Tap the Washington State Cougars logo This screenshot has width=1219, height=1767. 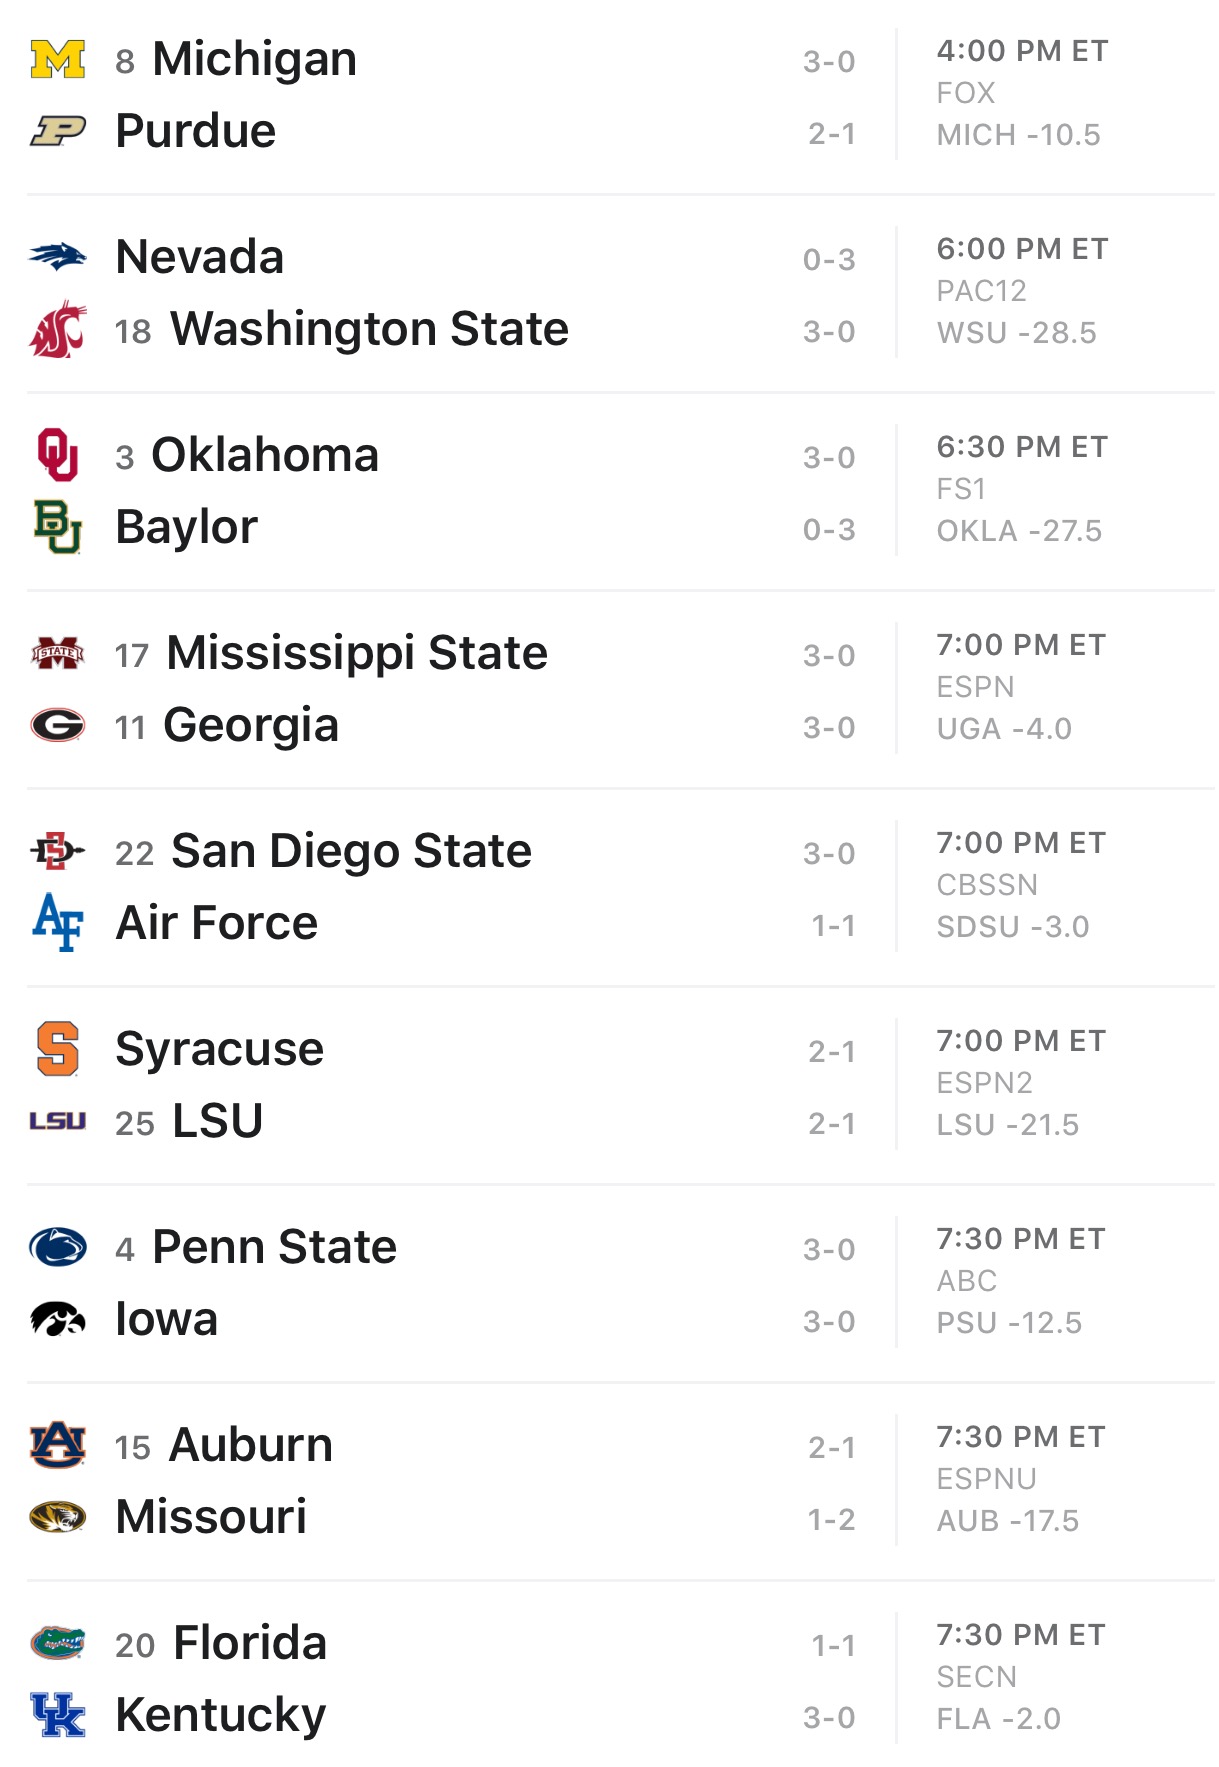coord(58,329)
